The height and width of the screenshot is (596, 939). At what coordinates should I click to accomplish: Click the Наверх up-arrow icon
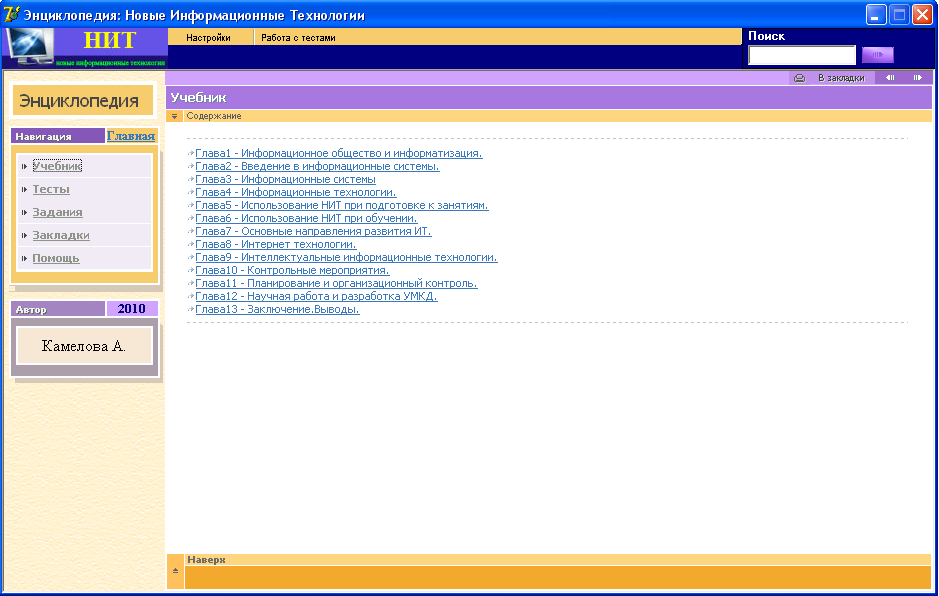coord(175,571)
